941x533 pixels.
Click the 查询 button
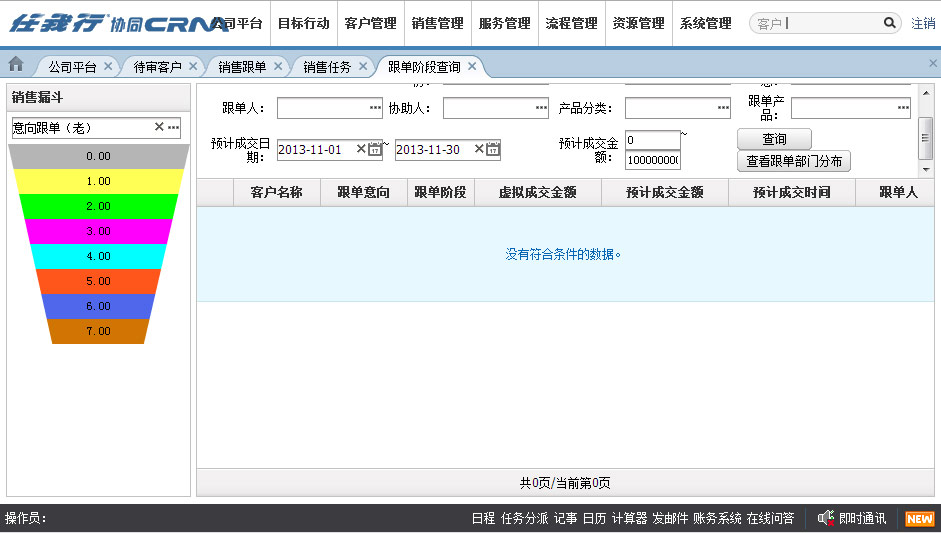774,139
